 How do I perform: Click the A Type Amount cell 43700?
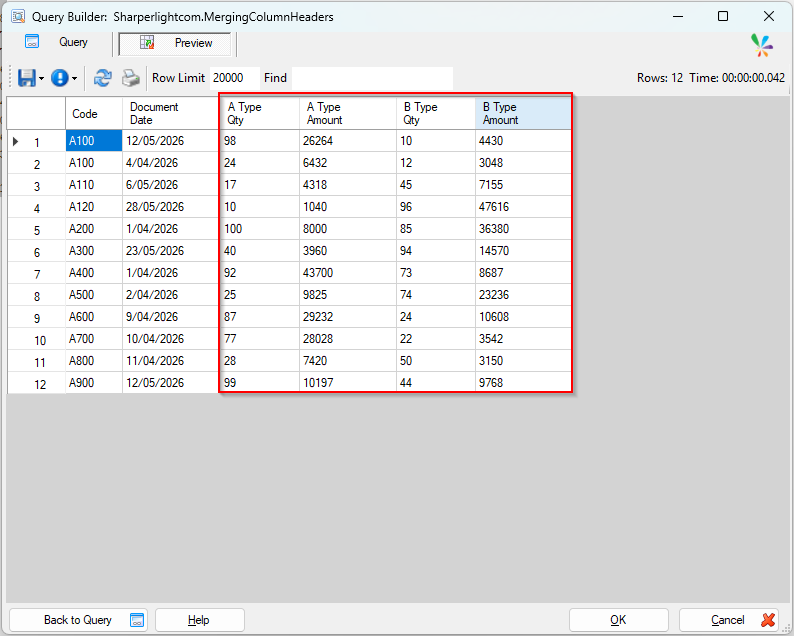[348, 273]
